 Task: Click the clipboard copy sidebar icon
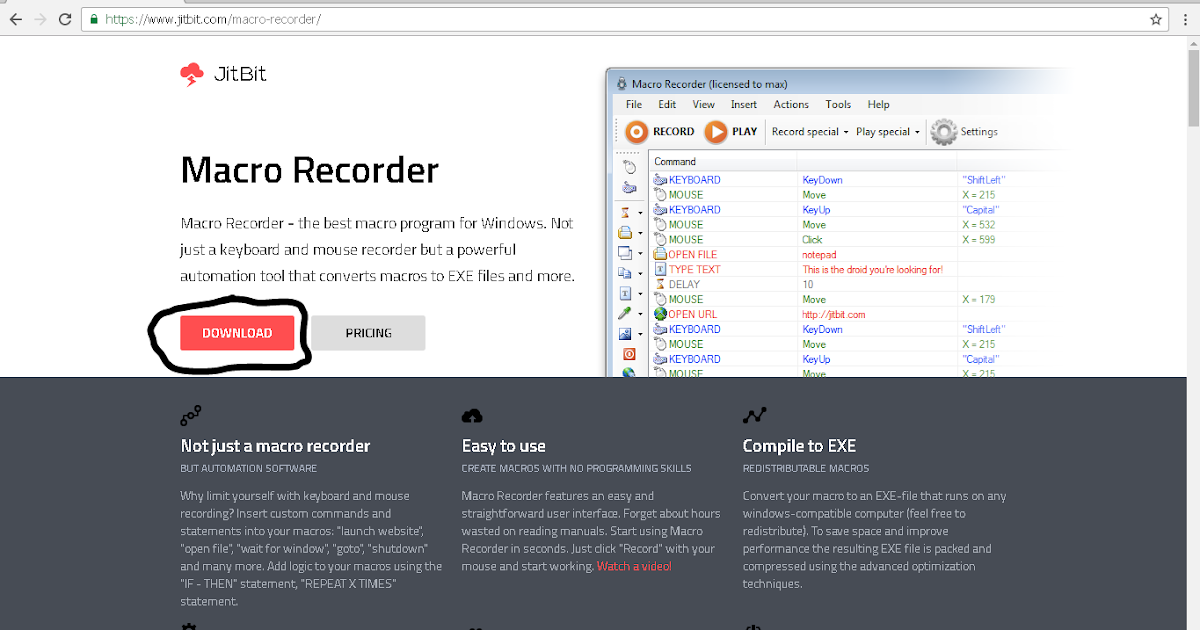point(626,272)
